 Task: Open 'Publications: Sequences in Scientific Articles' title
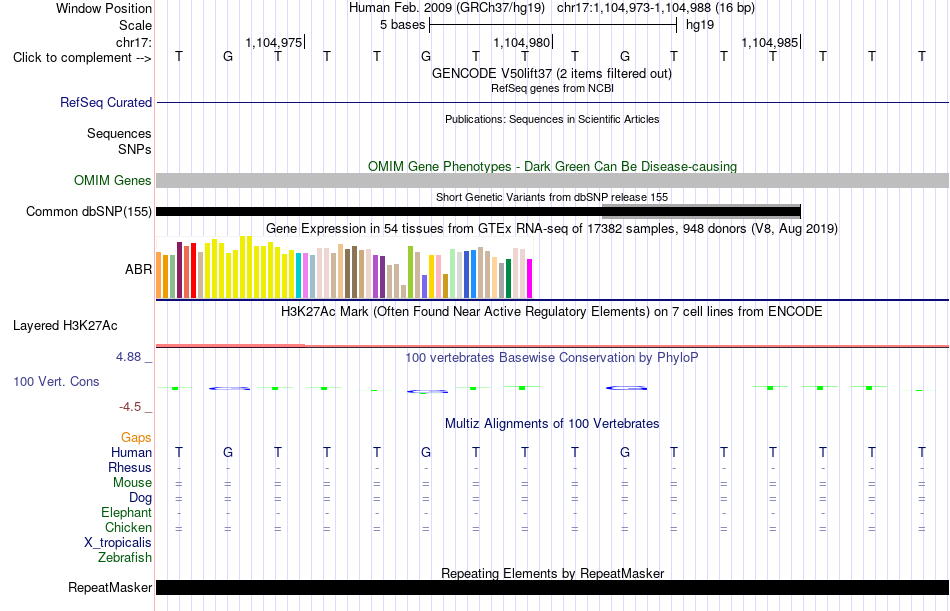552,119
